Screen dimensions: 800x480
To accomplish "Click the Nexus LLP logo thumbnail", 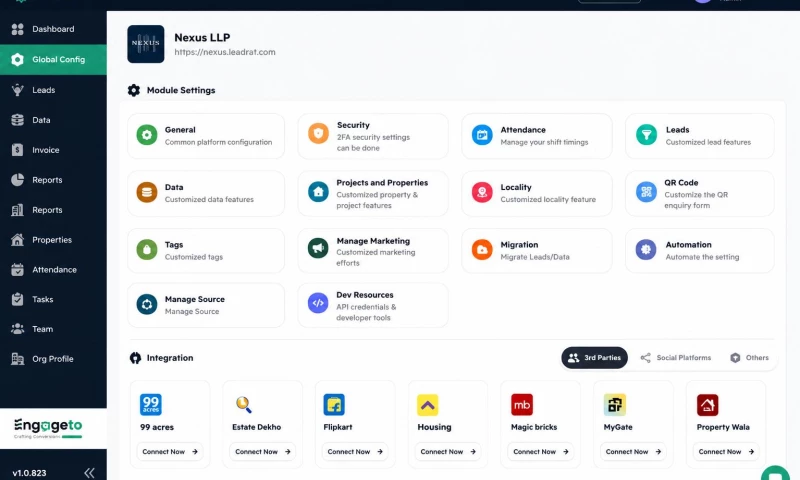I will coord(146,44).
